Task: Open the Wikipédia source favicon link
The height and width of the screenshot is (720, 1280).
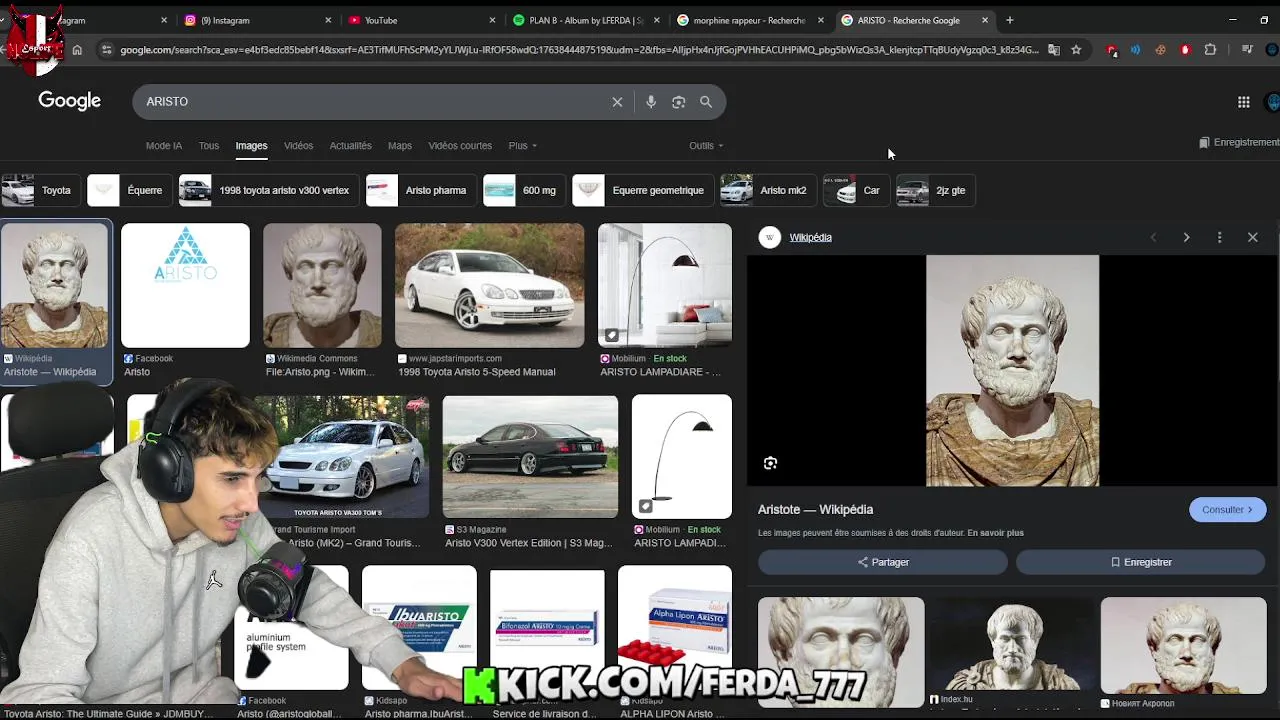Action: [x=769, y=237]
